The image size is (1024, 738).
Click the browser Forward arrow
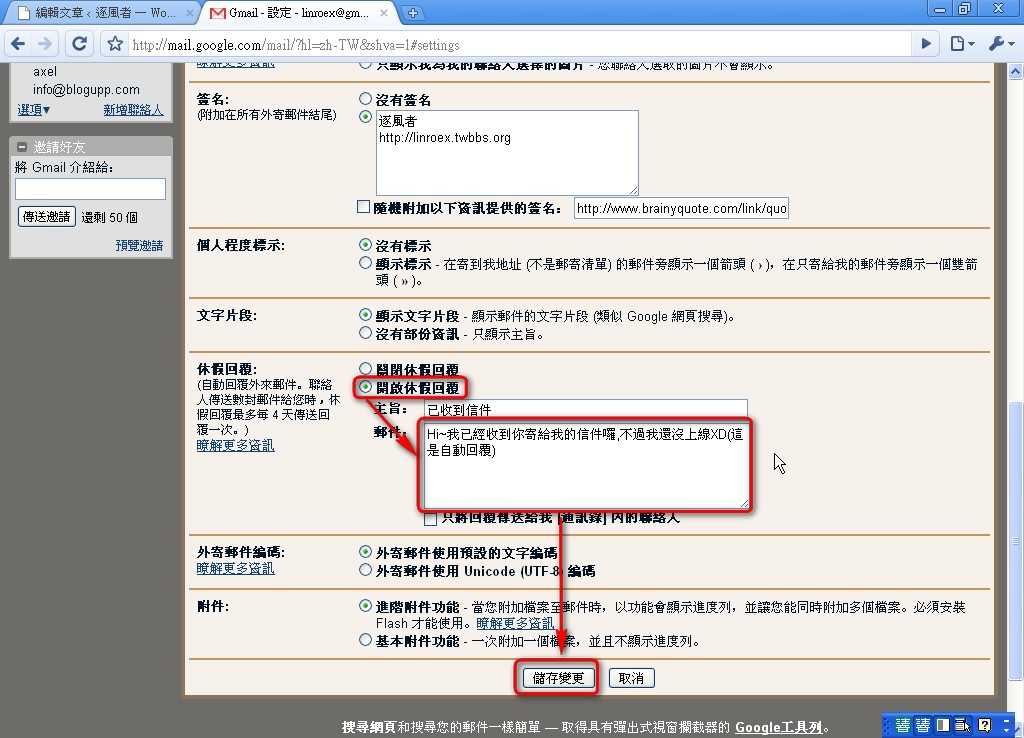44,44
